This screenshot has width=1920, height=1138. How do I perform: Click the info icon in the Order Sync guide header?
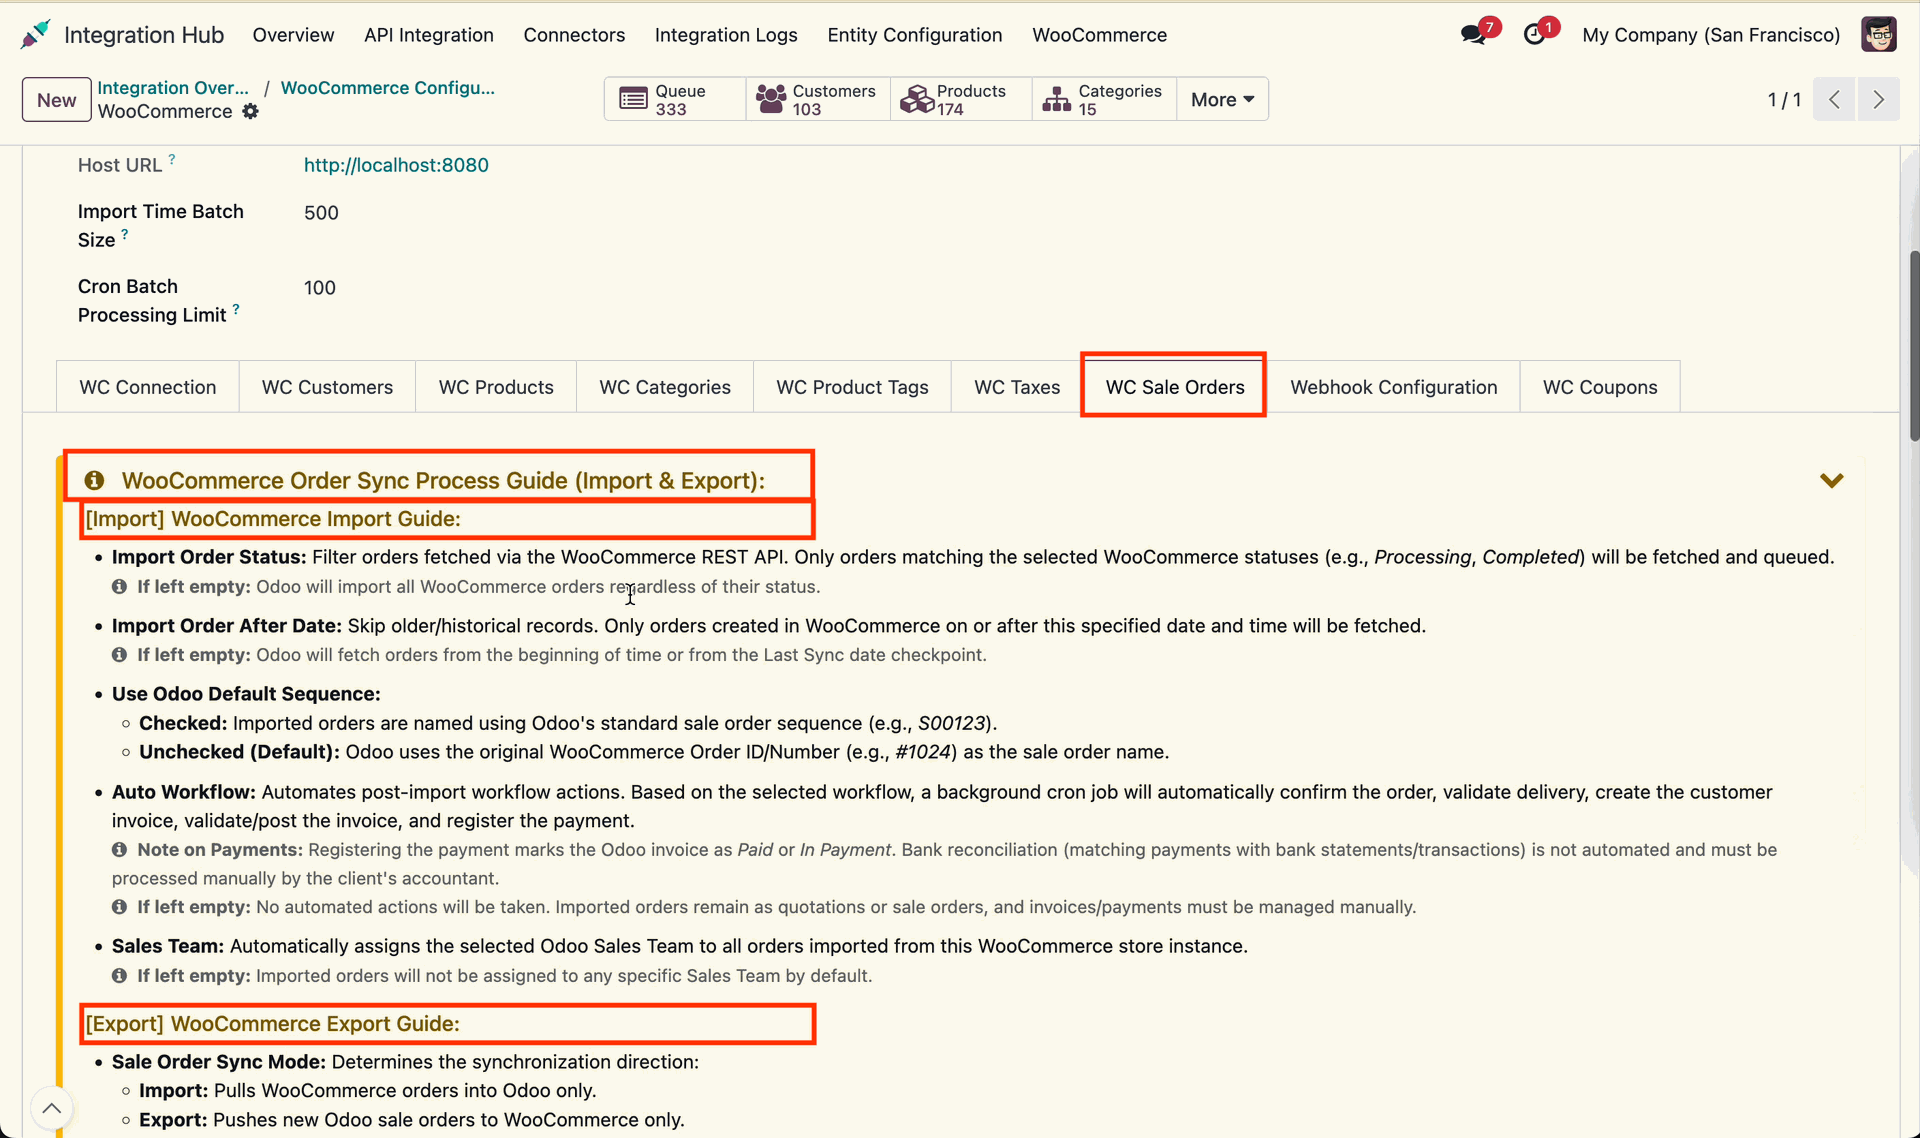[x=94, y=480]
